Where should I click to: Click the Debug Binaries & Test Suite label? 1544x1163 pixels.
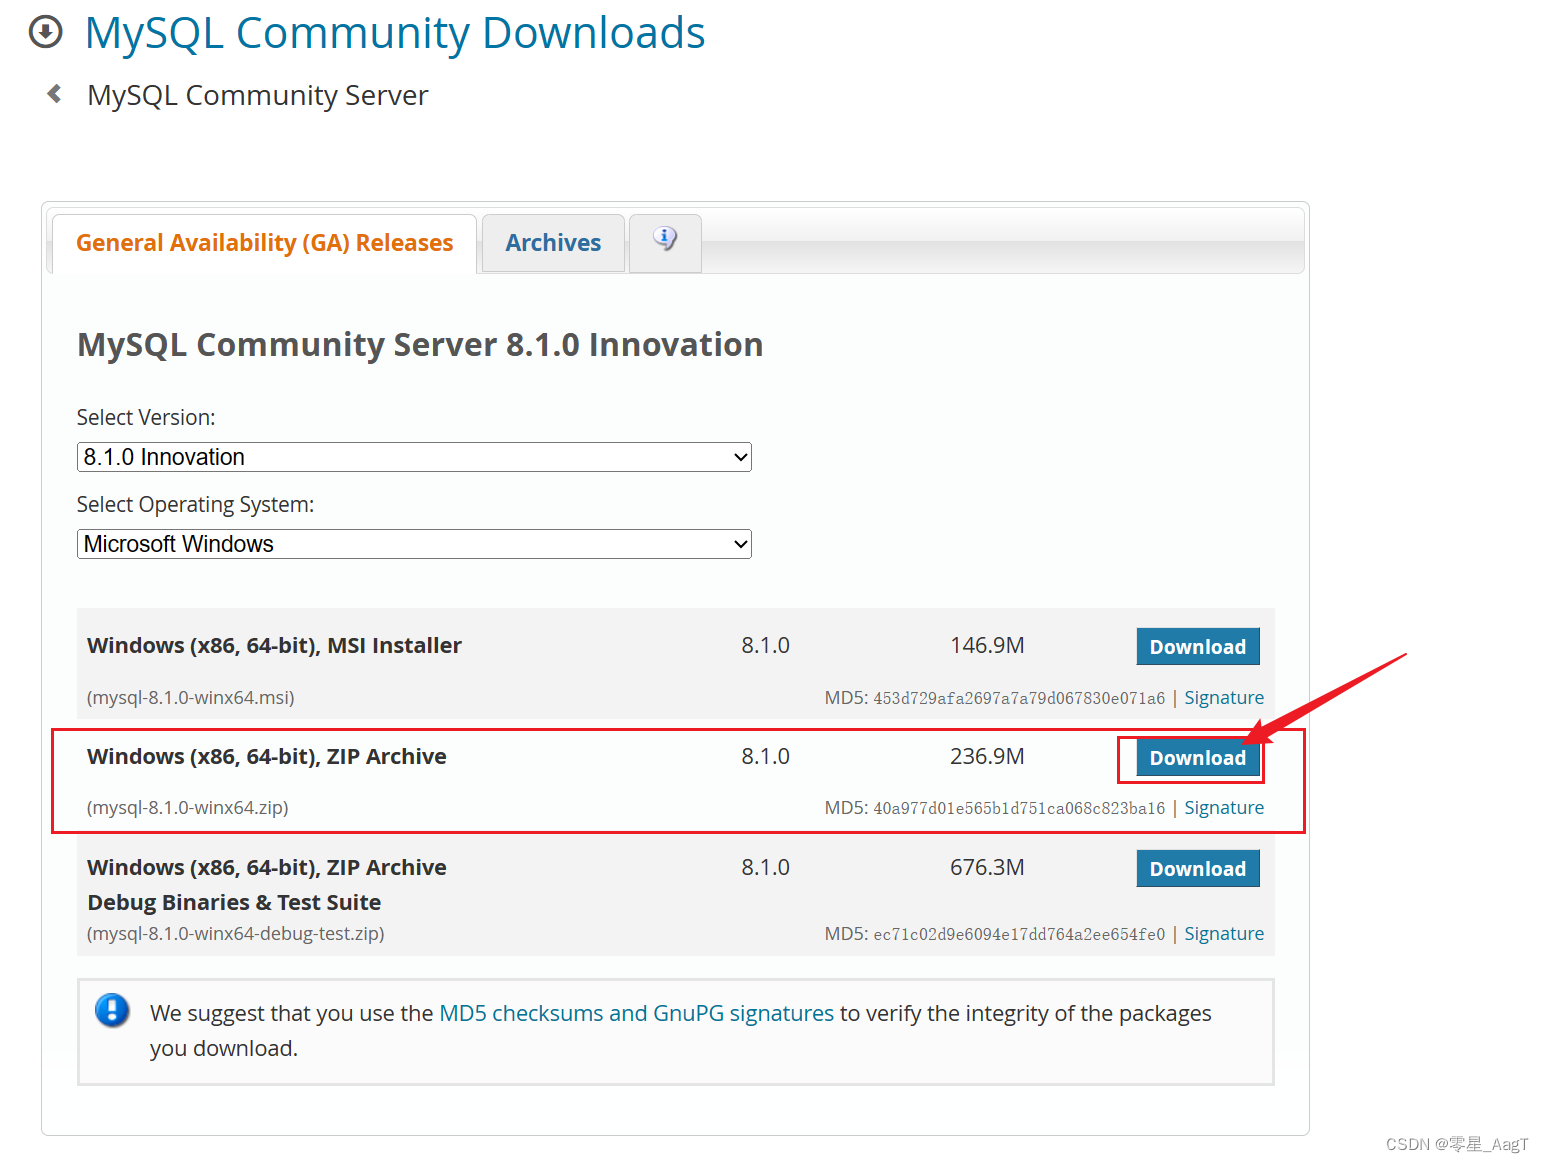click(x=234, y=902)
